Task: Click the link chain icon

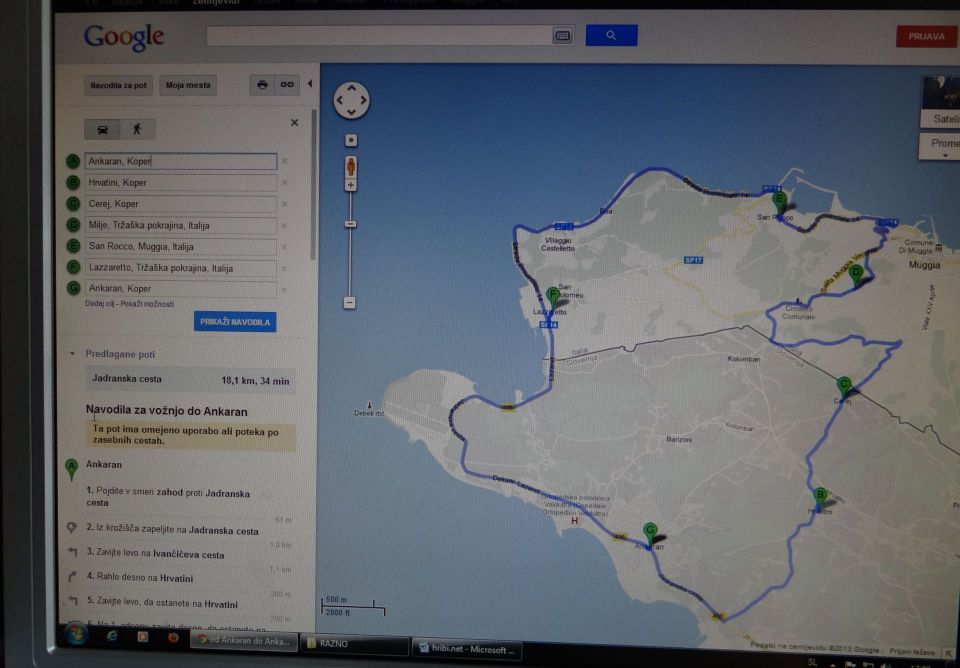Action: (x=287, y=84)
